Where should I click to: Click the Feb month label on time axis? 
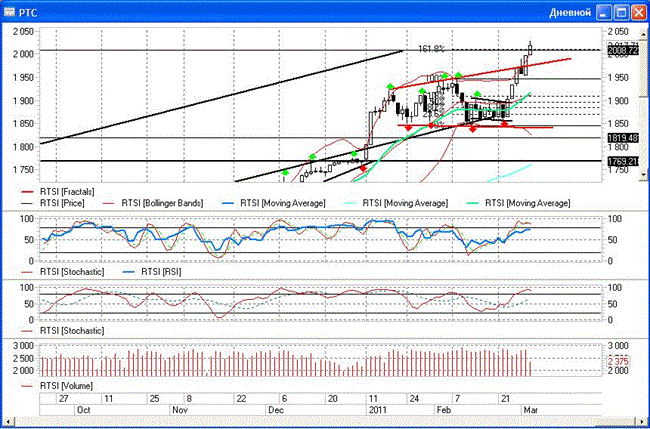(x=444, y=410)
